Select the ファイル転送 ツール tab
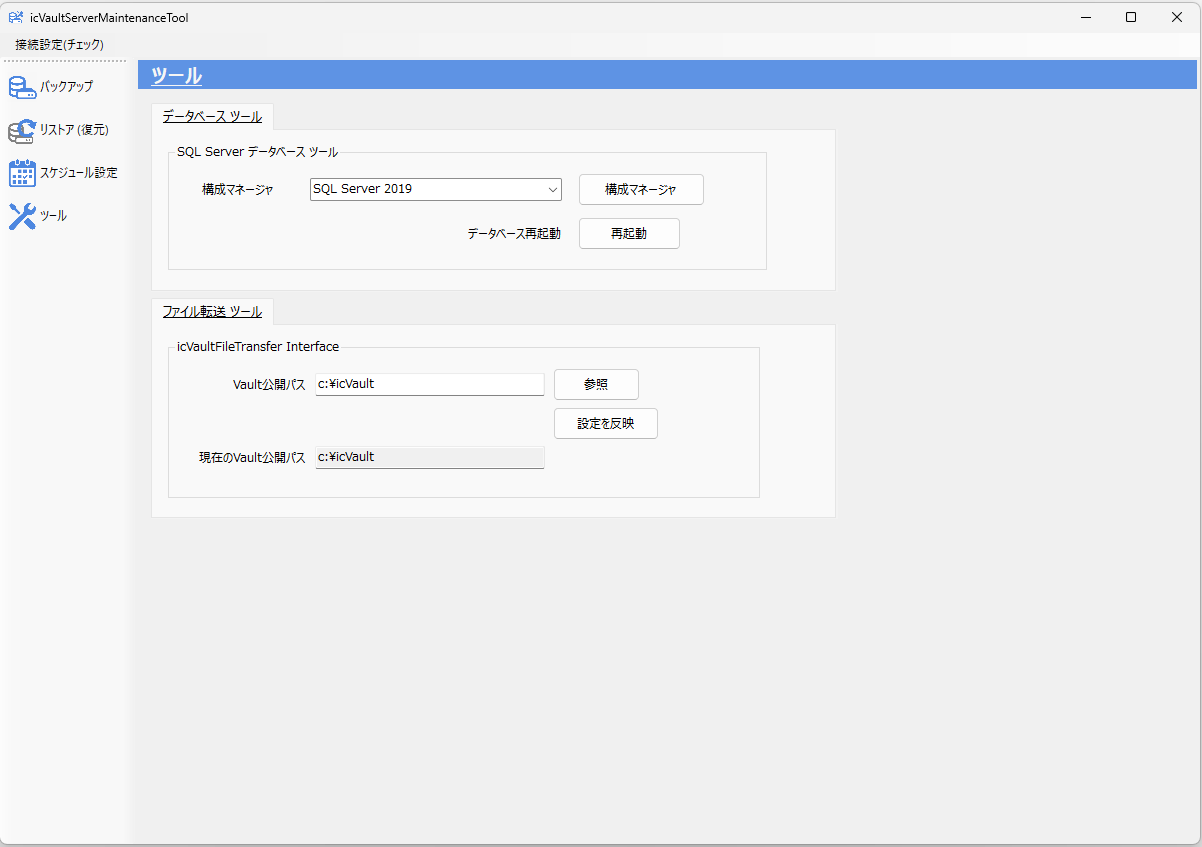1202x847 pixels. coord(212,312)
